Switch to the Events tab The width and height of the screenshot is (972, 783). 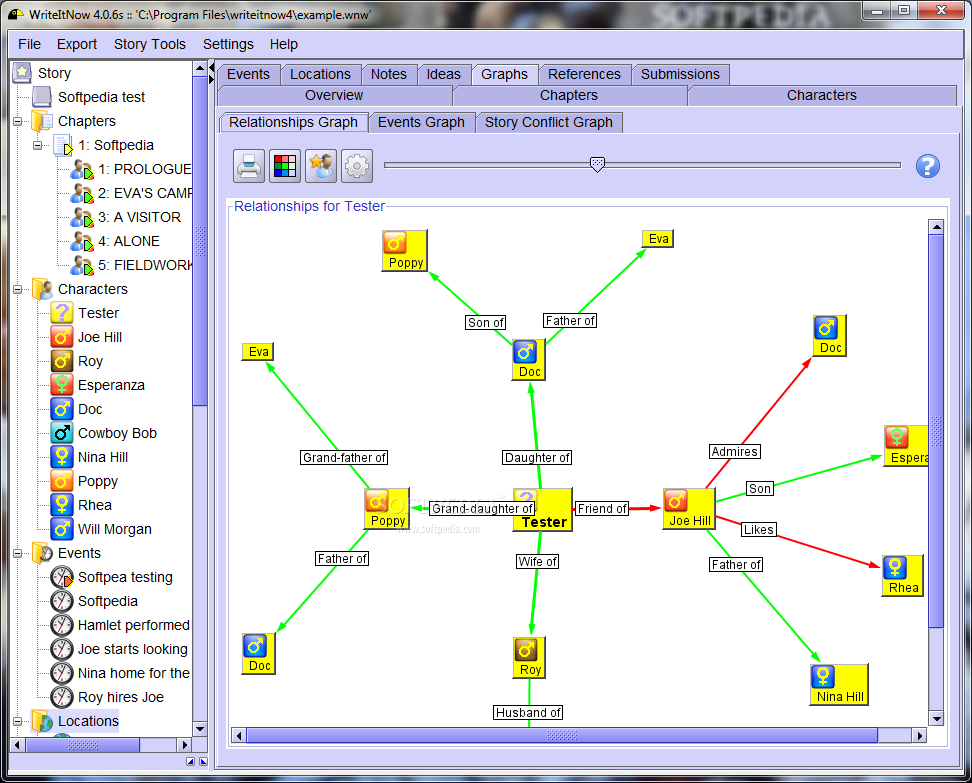(x=249, y=74)
